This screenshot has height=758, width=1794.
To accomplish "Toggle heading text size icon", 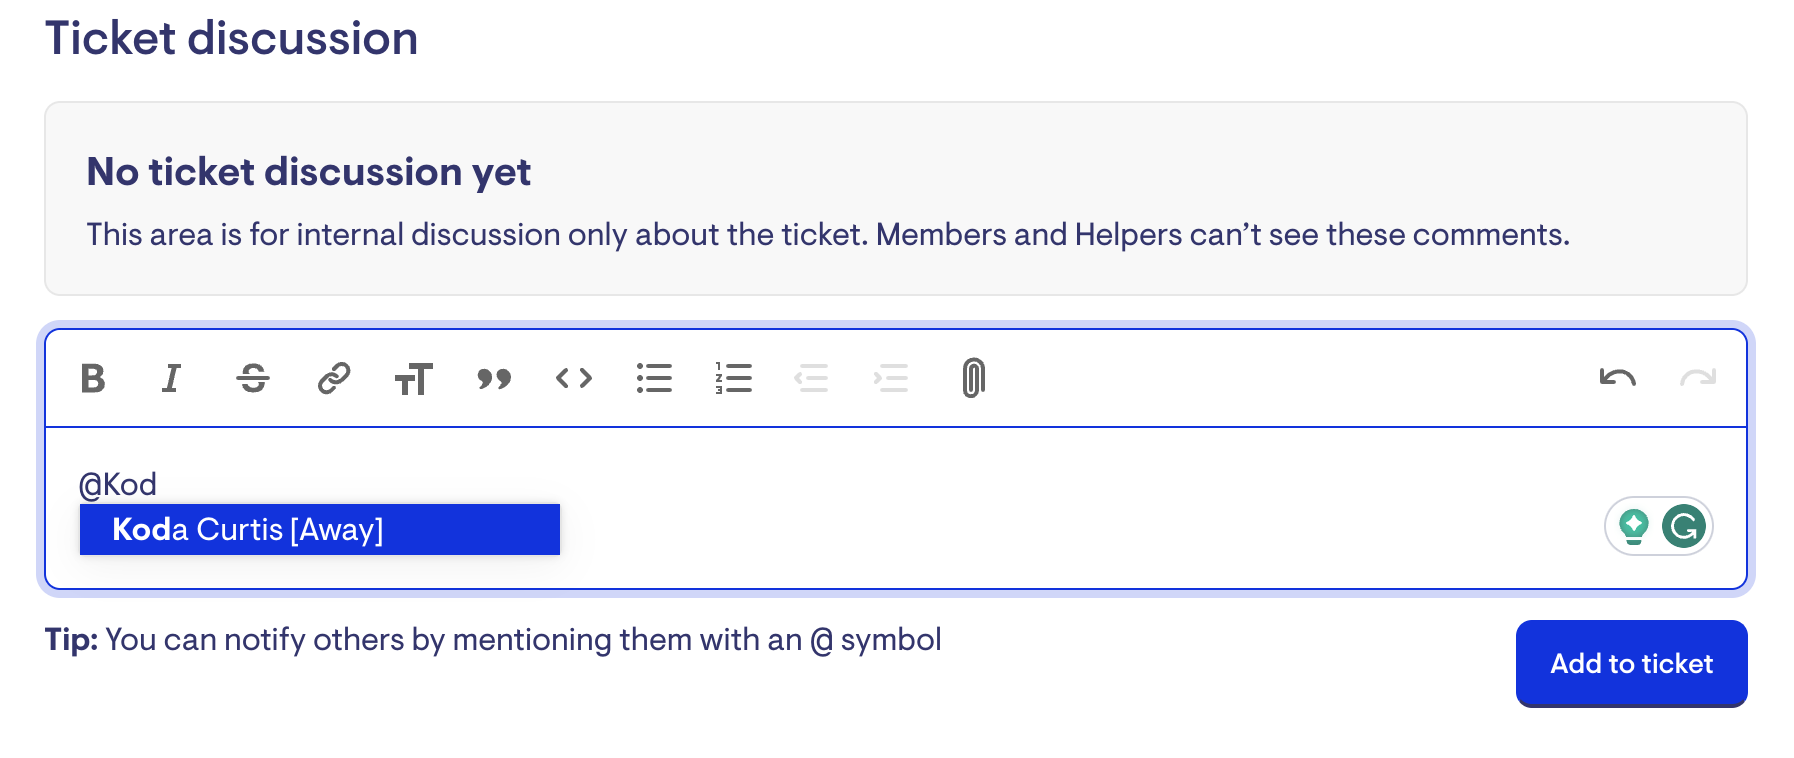I will (413, 380).
